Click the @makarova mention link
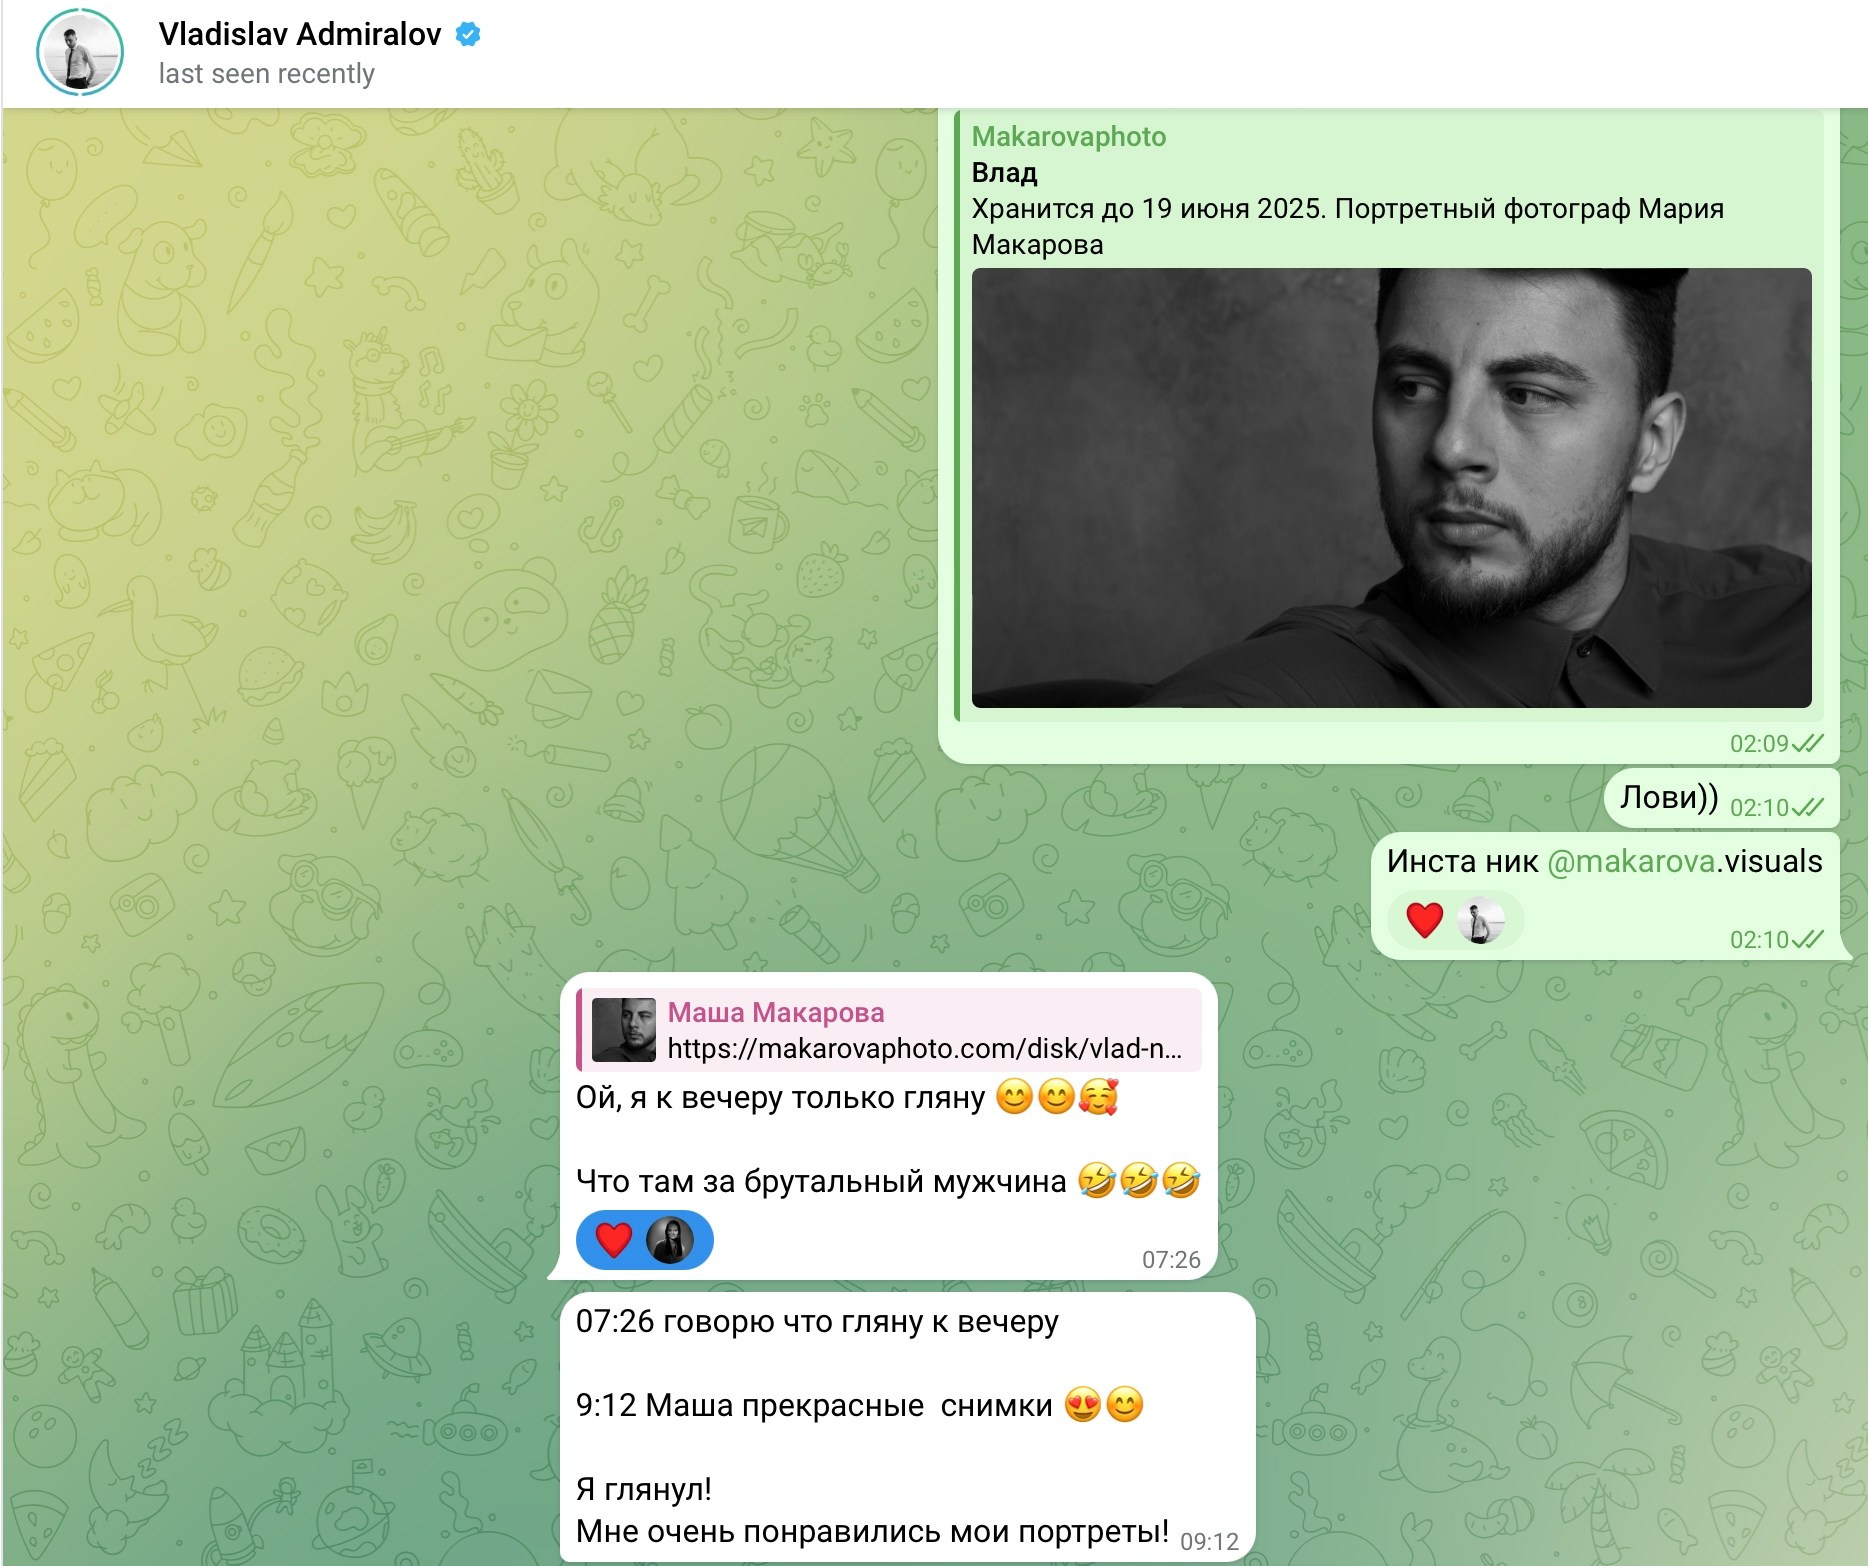This screenshot has width=1868, height=1566. point(1630,861)
